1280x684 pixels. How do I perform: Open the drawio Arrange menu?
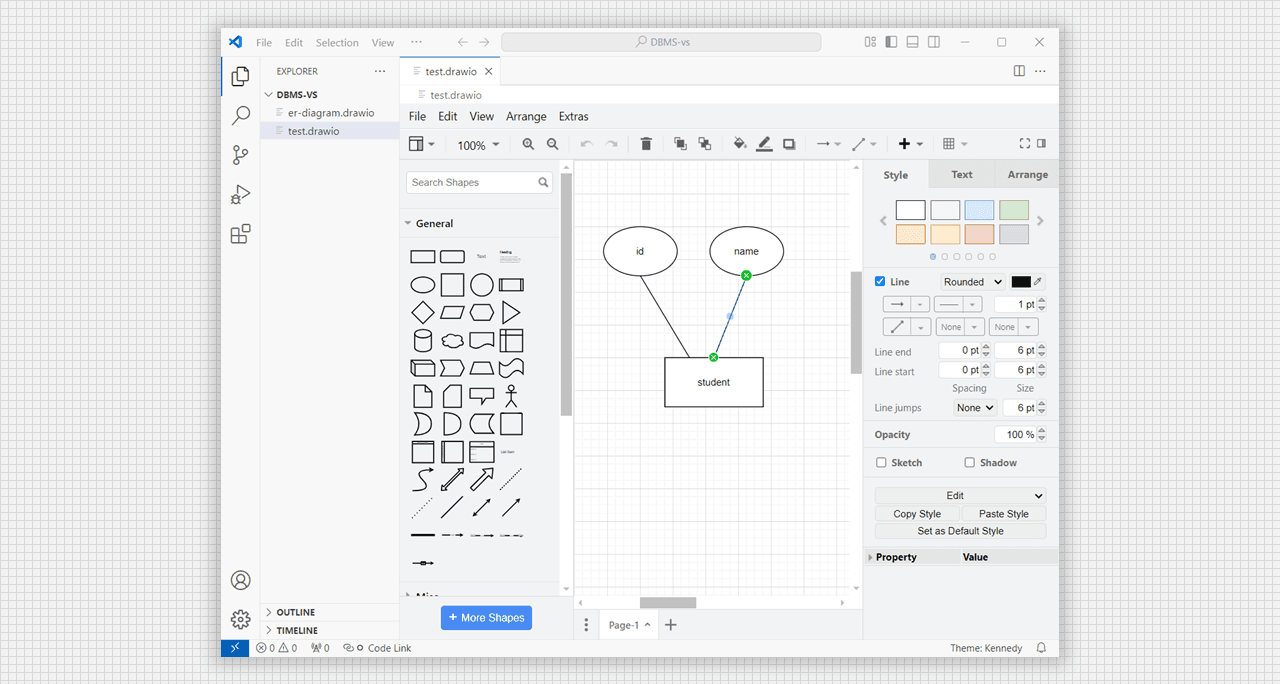526,117
